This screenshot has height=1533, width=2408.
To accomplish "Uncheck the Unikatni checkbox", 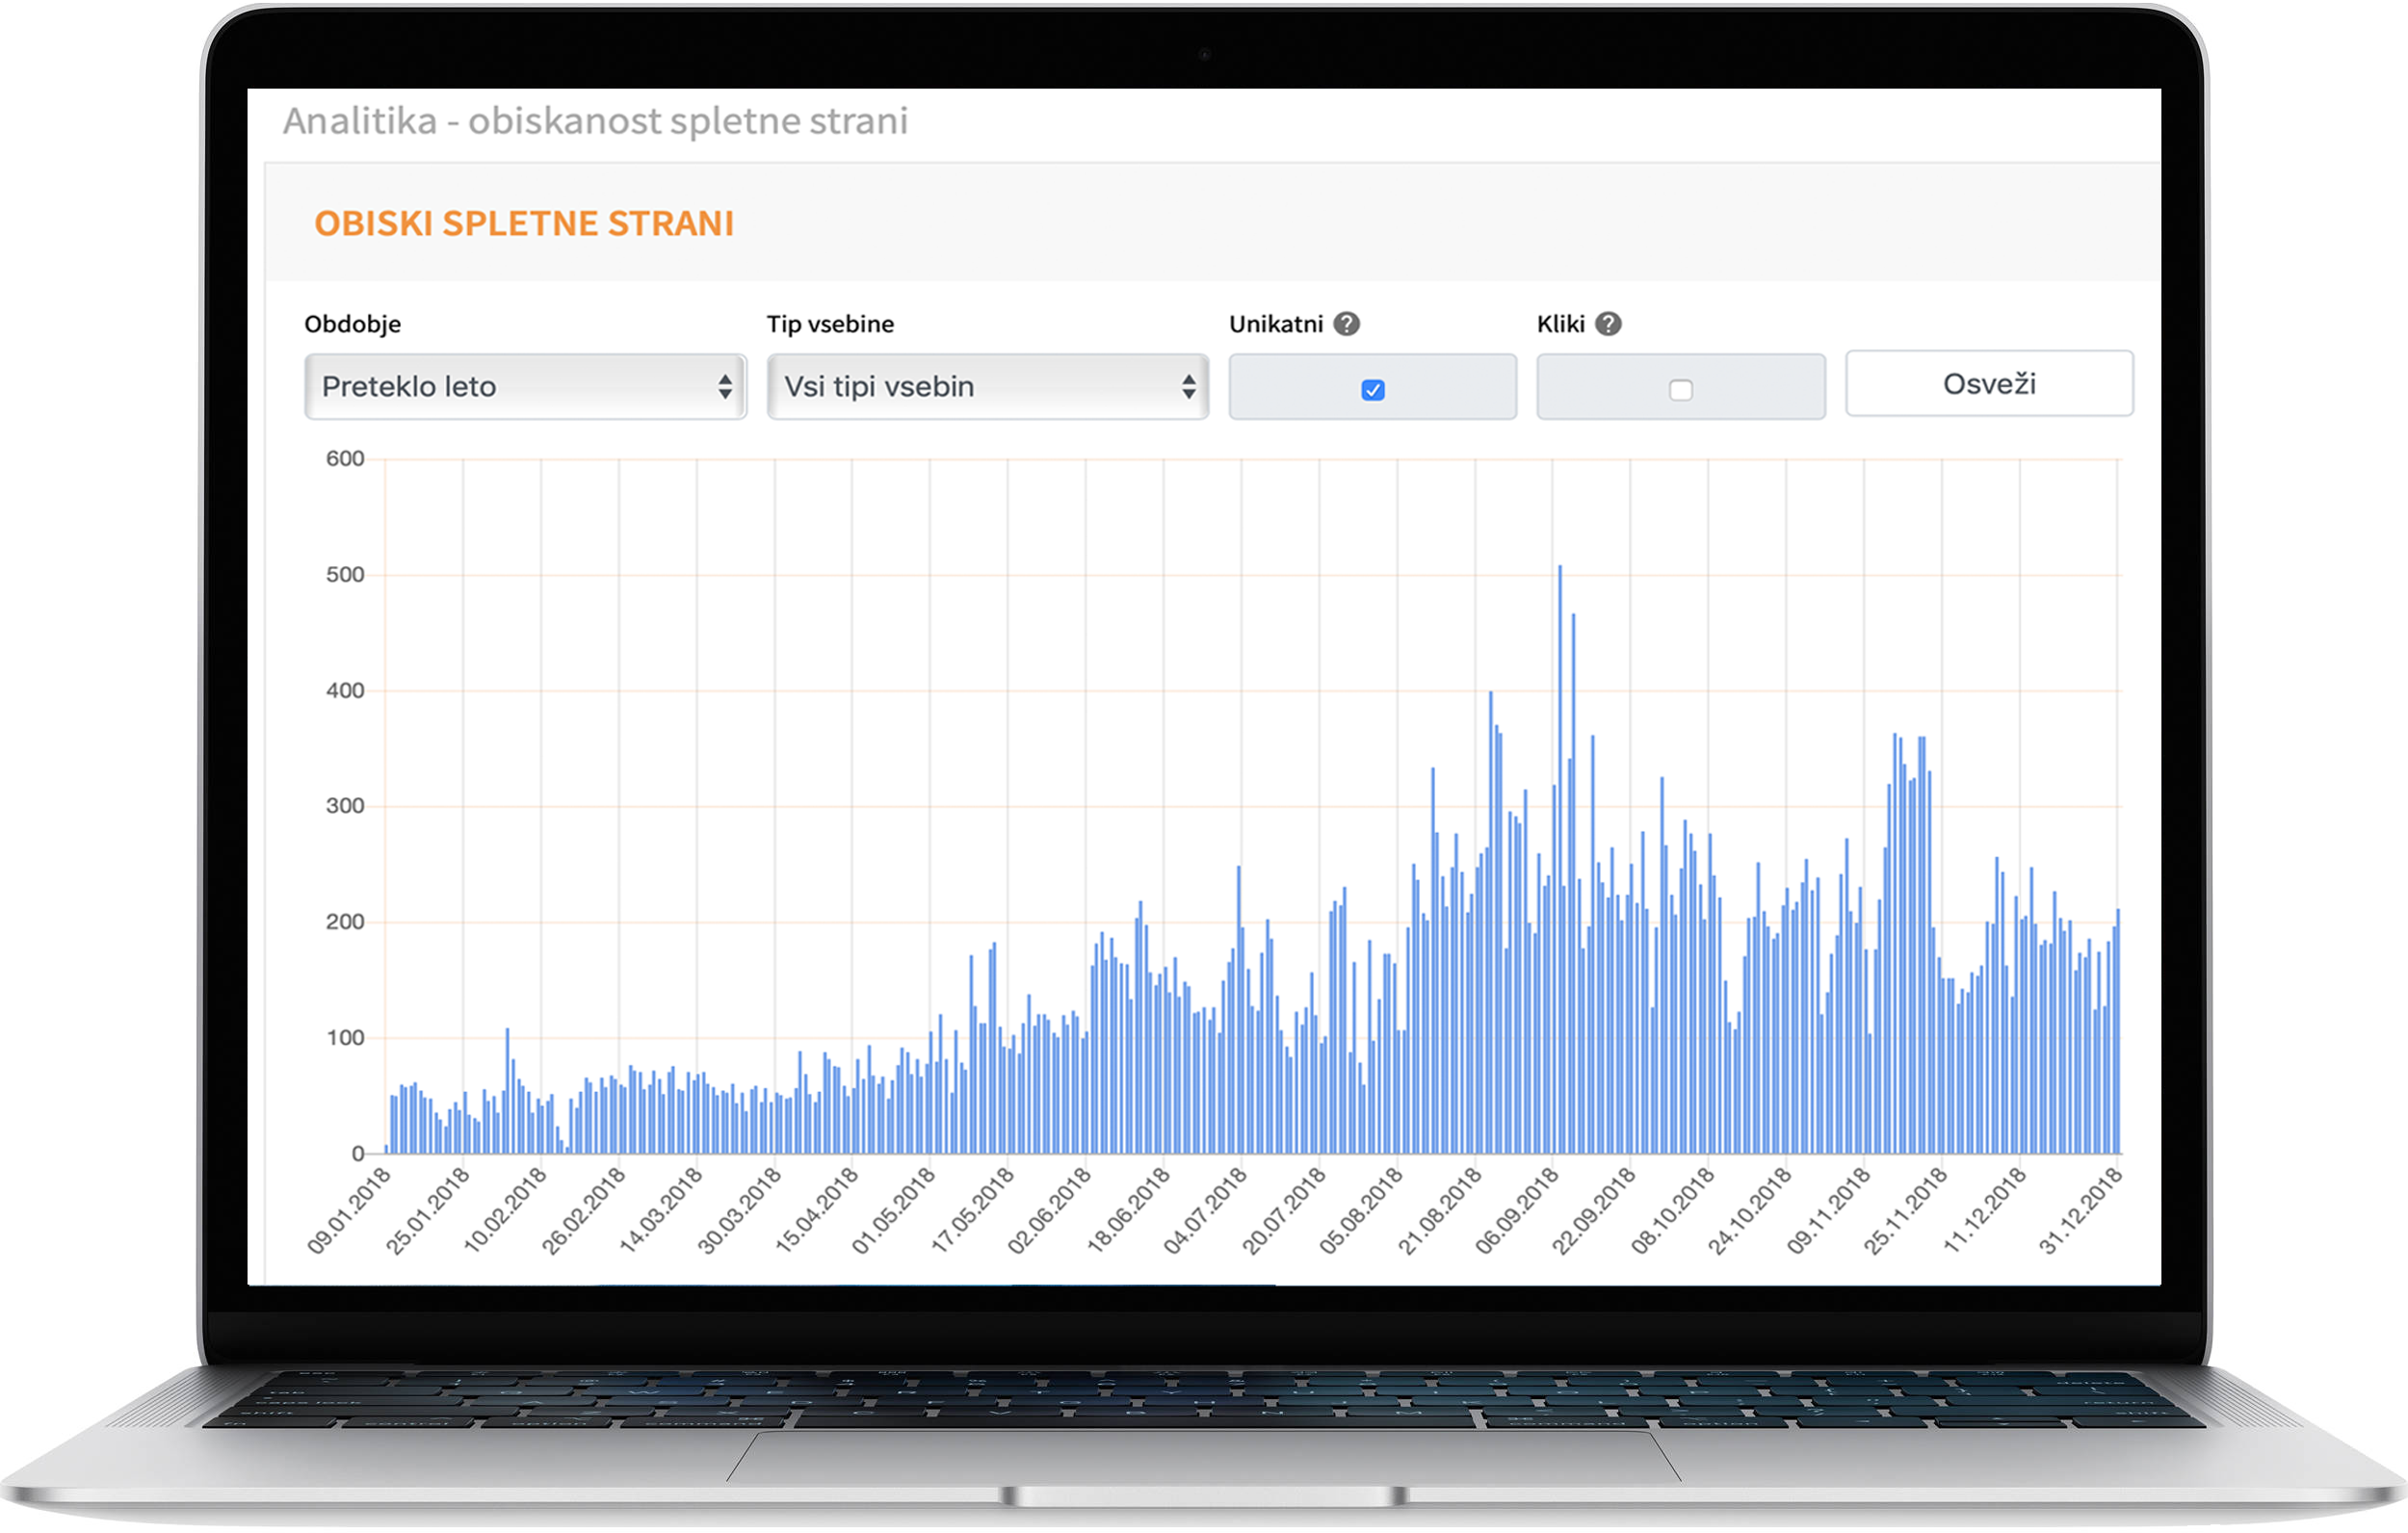I will pos(1372,390).
